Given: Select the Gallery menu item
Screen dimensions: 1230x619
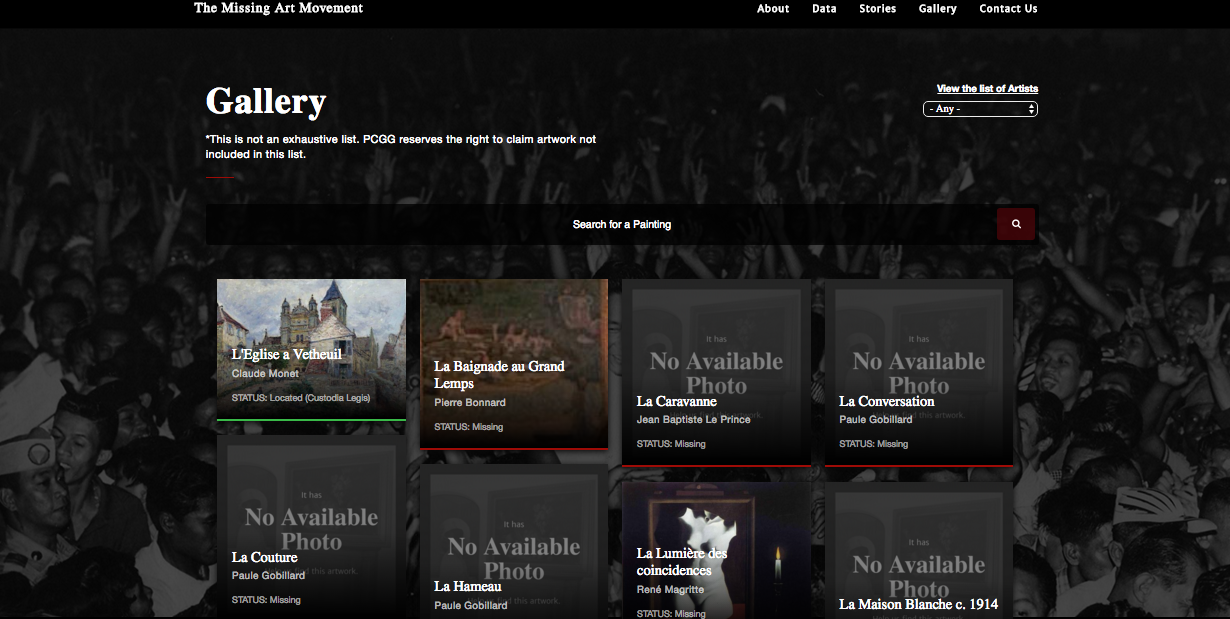Looking at the screenshot, I should pos(937,9).
